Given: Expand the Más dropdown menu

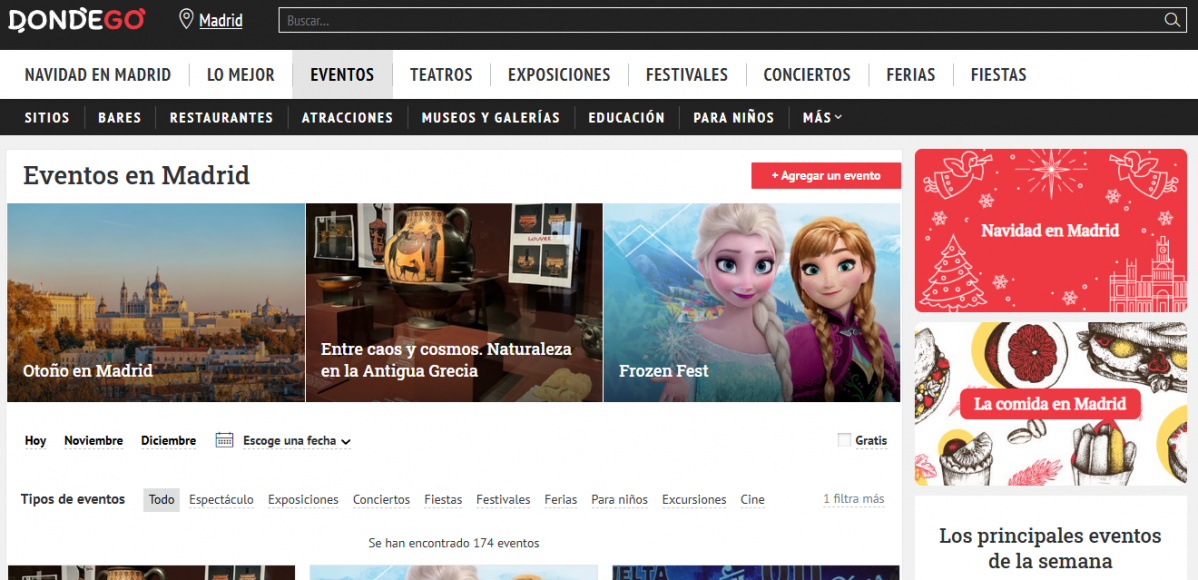Looking at the screenshot, I should 823,118.
